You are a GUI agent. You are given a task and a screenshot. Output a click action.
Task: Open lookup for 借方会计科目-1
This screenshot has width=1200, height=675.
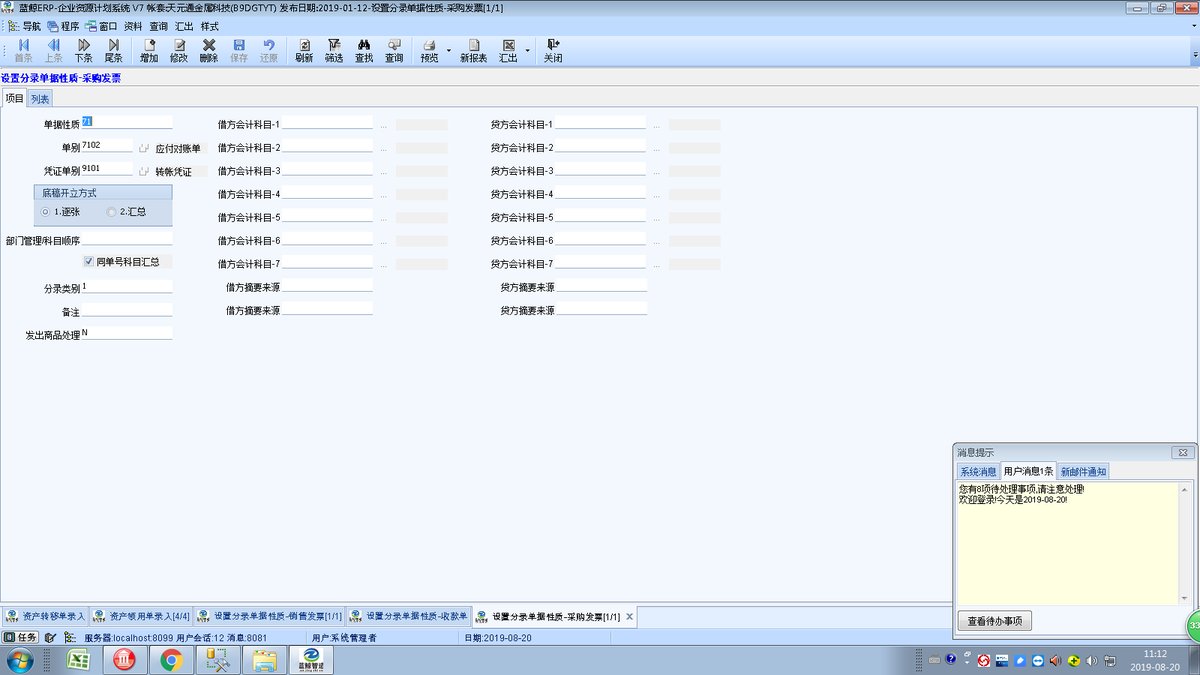pos(383,126)
